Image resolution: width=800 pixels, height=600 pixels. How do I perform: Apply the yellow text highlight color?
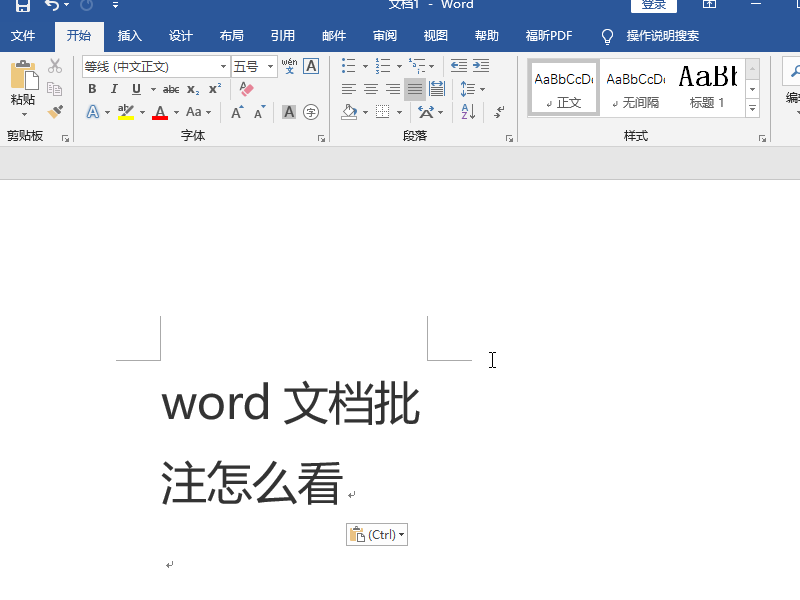click(125, 112)
